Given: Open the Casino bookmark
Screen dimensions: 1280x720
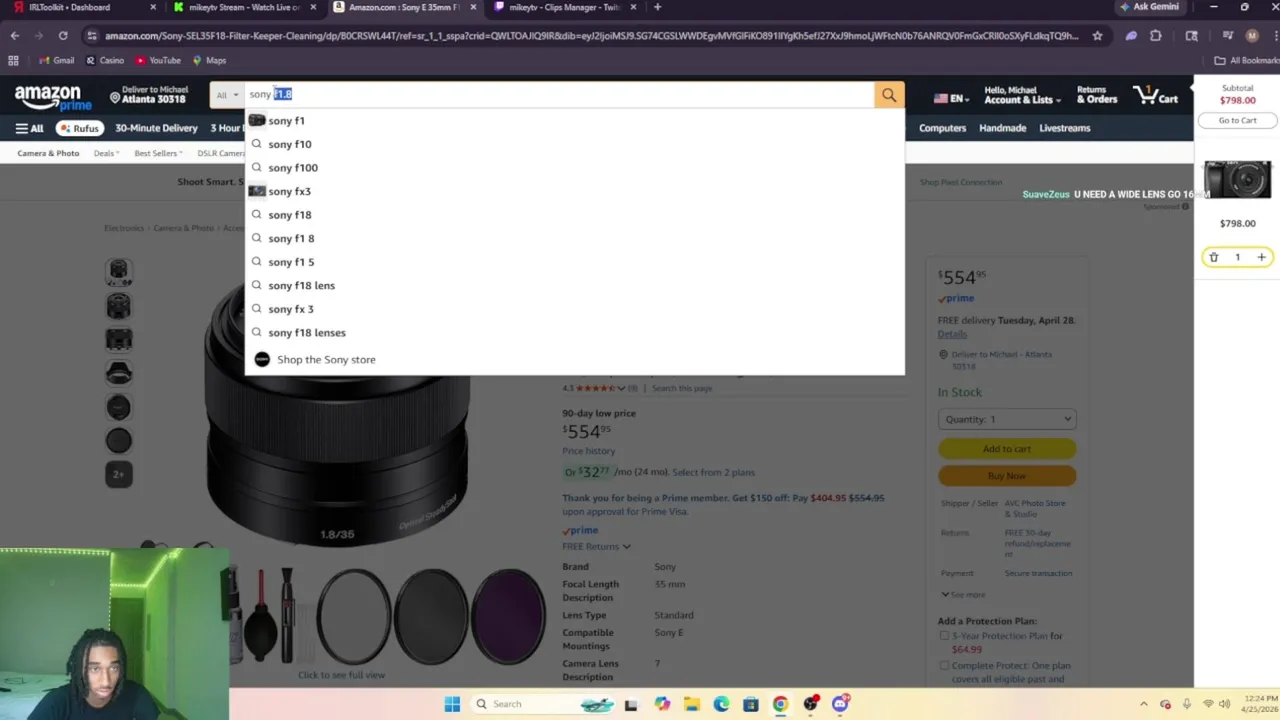Looking at the screenshot, I should pos(105,60).
